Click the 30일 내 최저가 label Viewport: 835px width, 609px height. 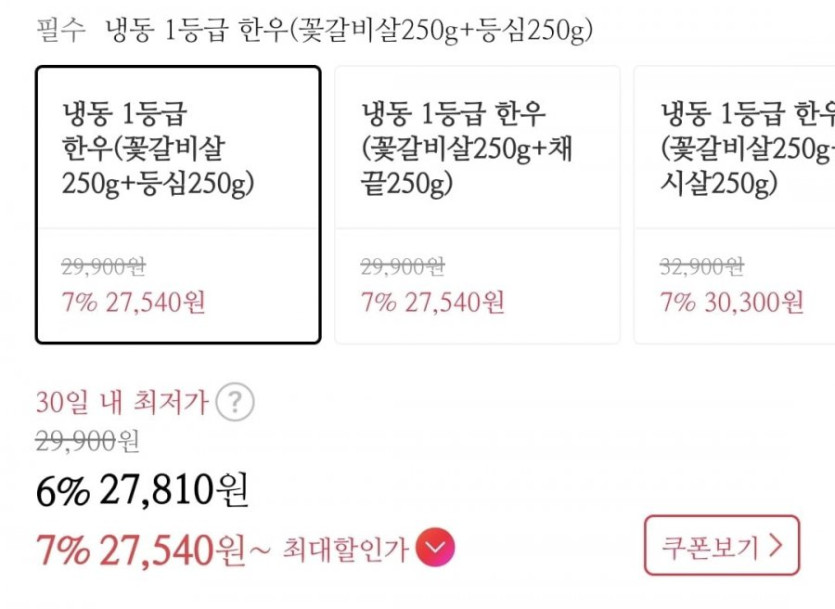coord(122,403)
